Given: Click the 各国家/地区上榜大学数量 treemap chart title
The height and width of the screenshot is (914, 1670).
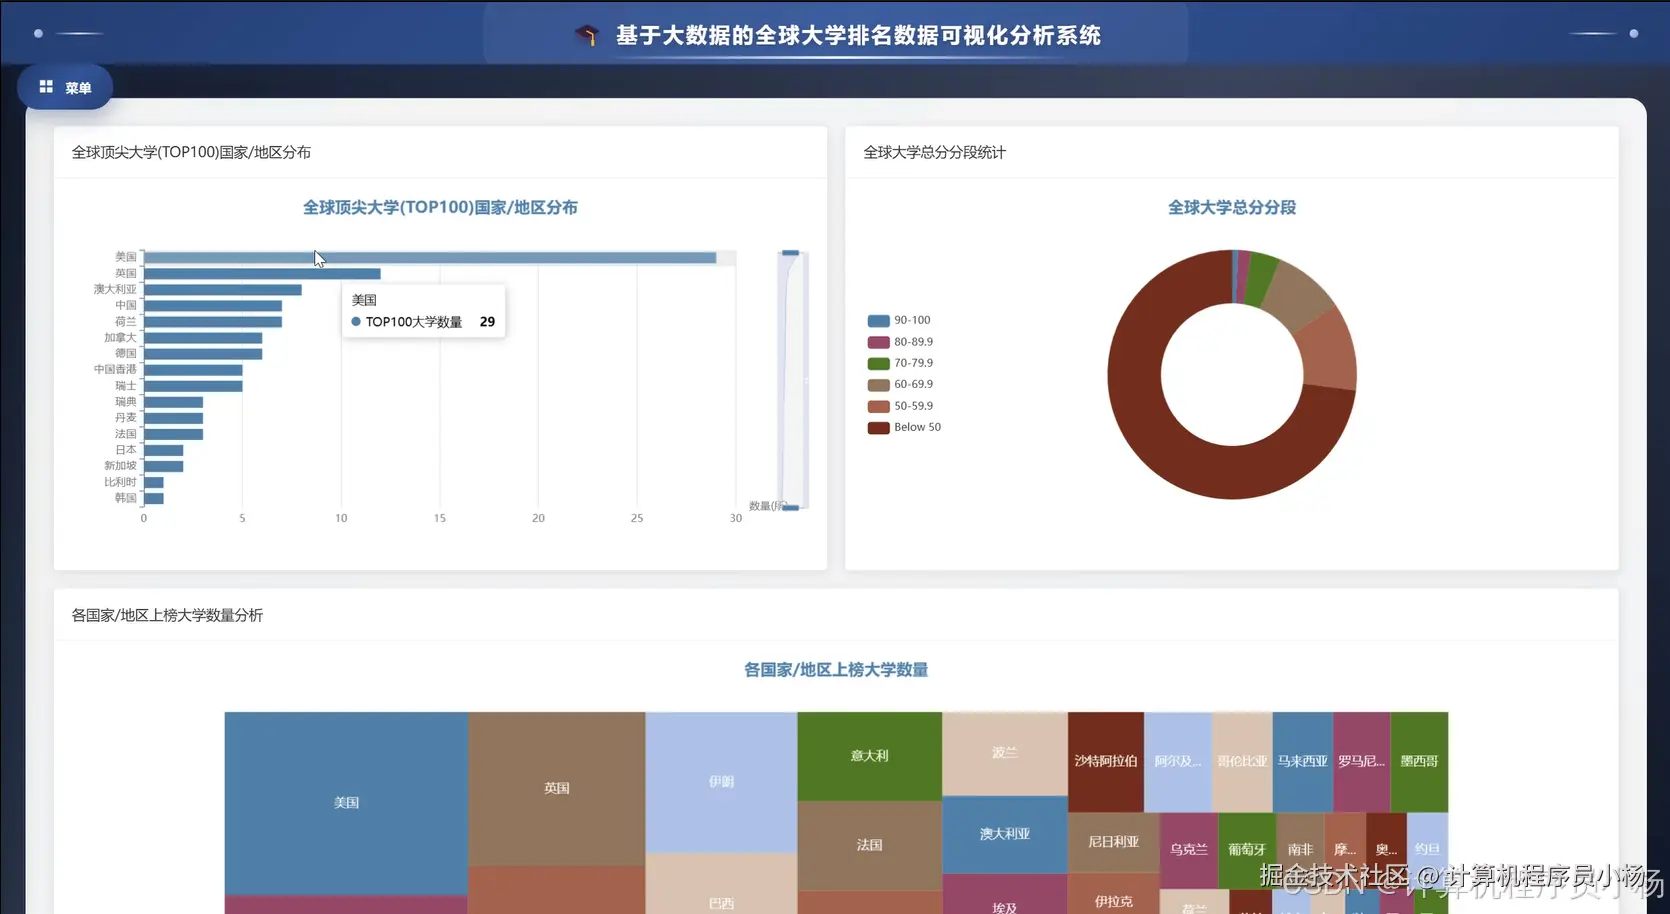Looking at the screenshot, I should 836,670.
